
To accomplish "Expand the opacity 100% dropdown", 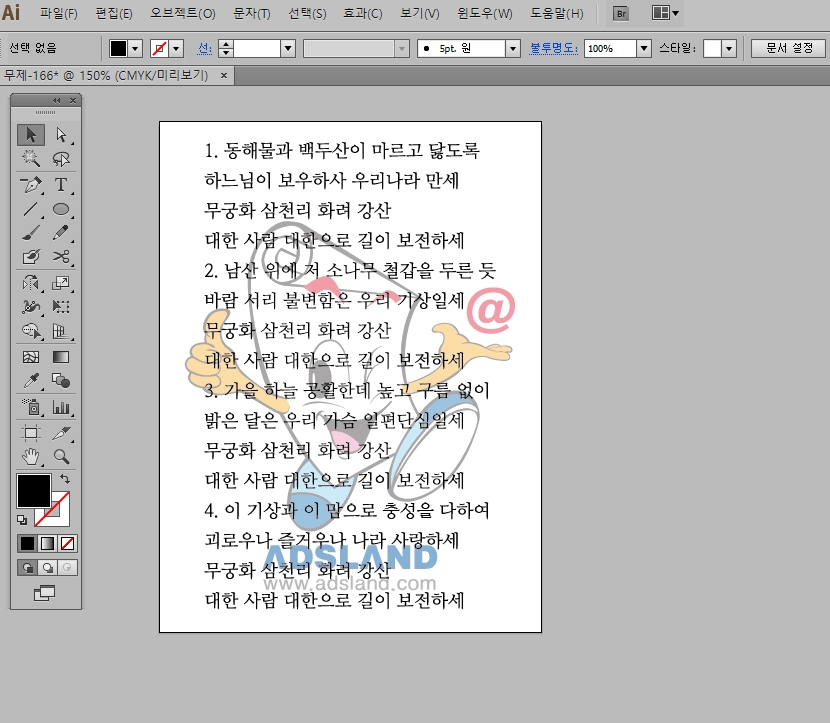I will [644, 49].
